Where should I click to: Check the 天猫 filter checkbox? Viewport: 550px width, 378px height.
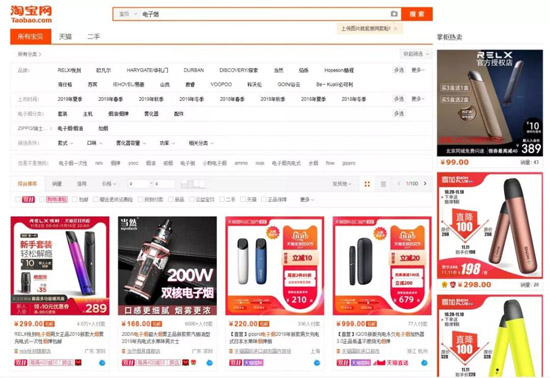click(243, 199)
